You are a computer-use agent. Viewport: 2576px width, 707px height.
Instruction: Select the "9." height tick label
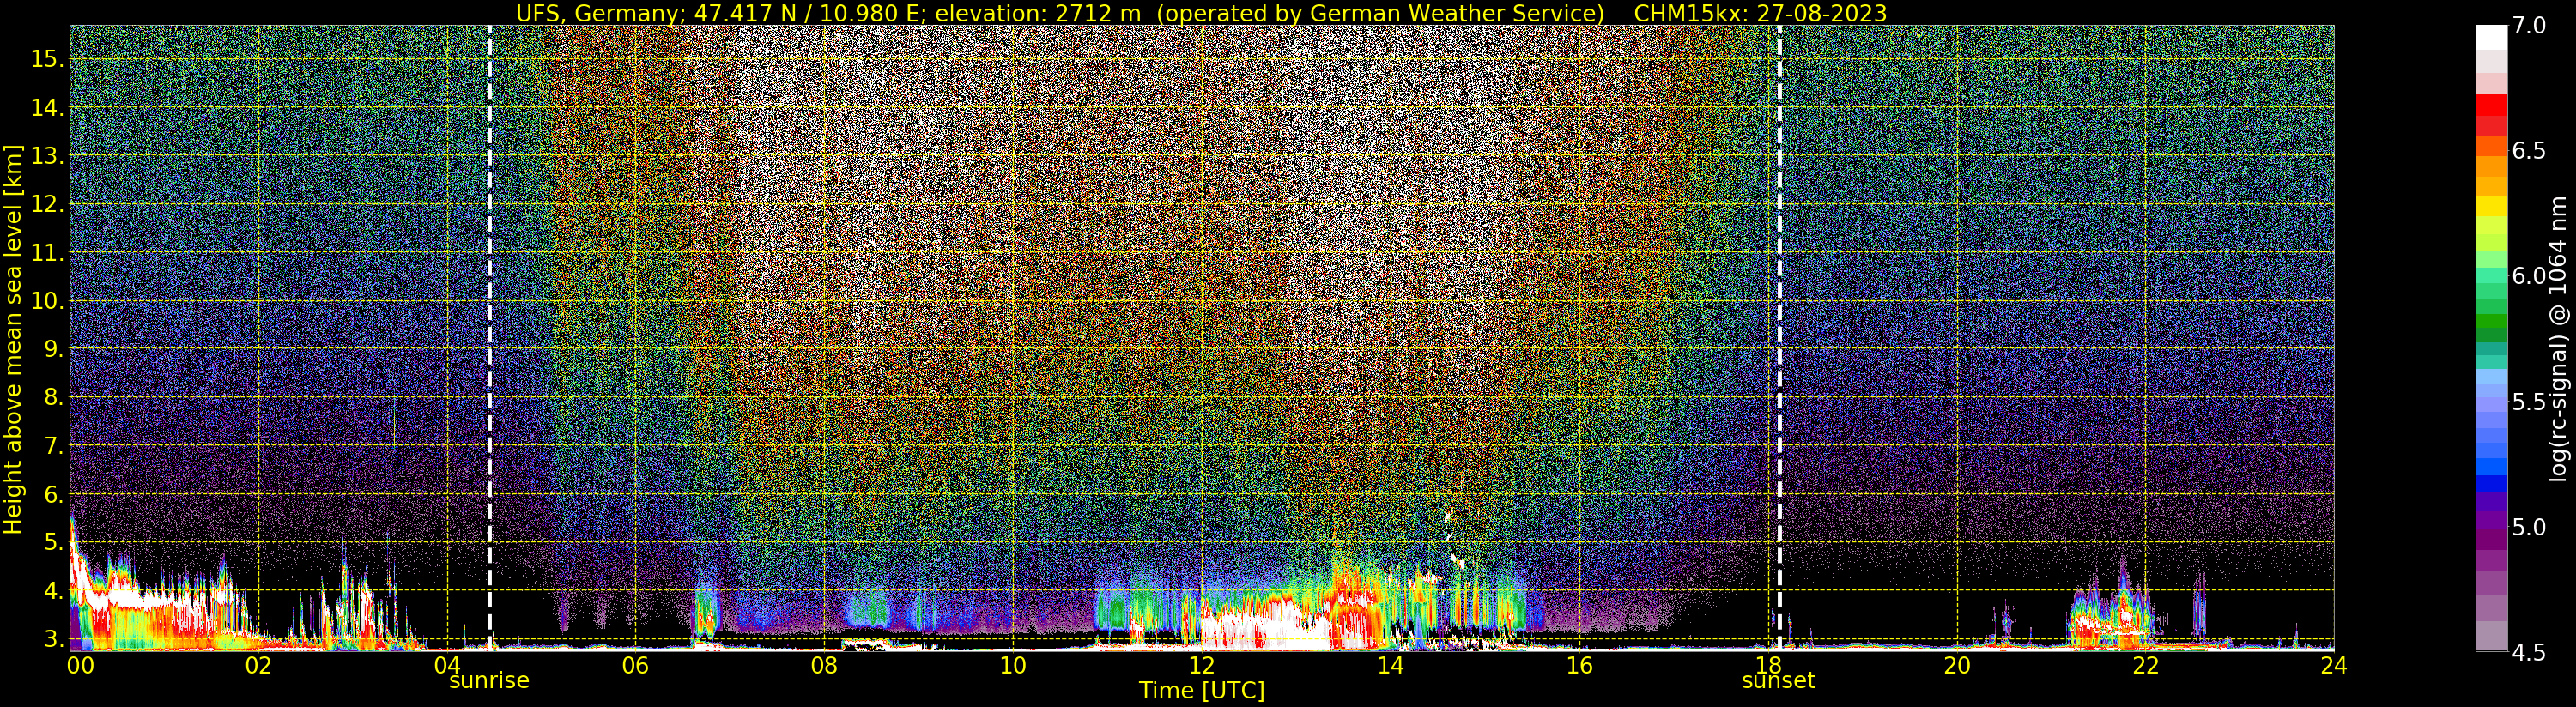[x=54, y=349]
